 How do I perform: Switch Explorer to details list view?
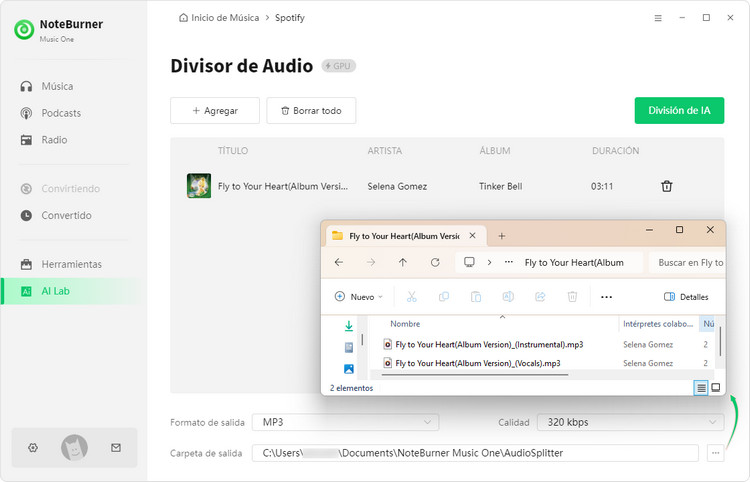pos(701,388)
